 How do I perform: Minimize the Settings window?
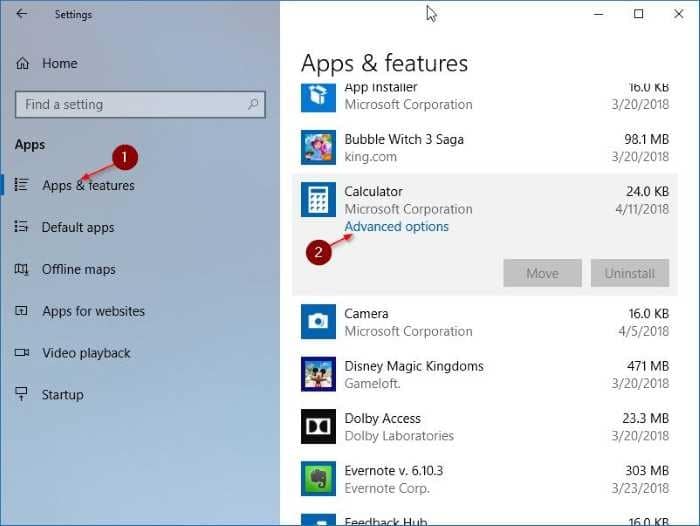click(x=598, y=14)
